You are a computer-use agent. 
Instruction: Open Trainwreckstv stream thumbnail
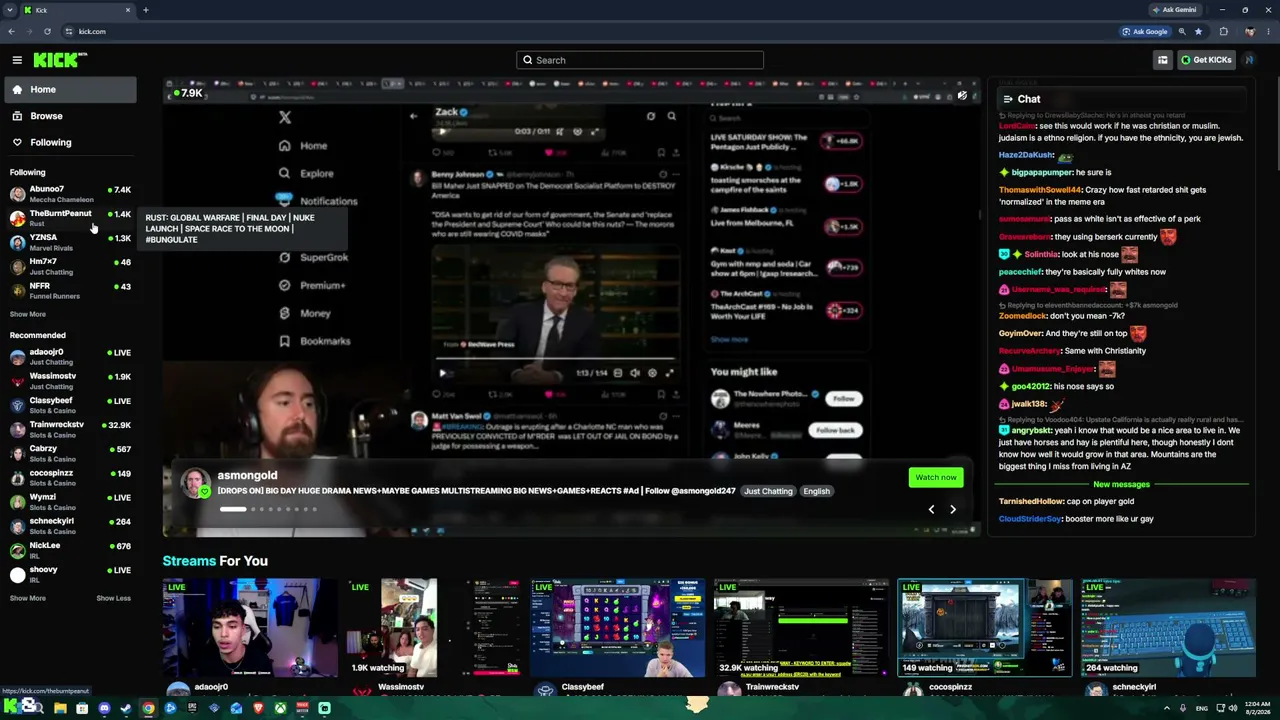[x=802, y=627]
